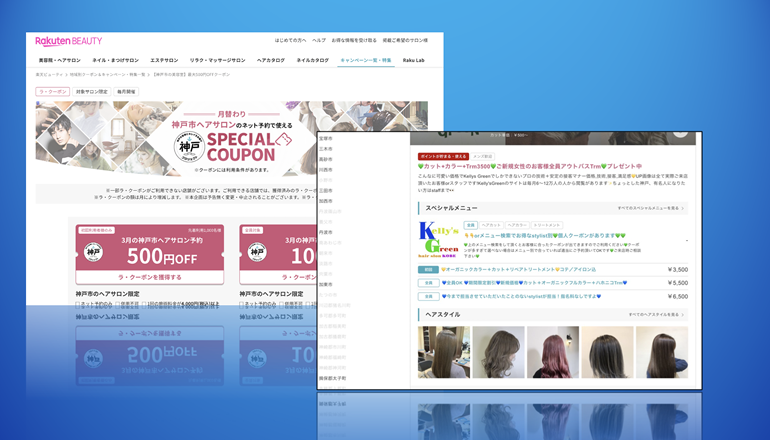770x440 pixels.
Task: Open すべてのヘアスタイルを見る link
Action: [657, 314]
